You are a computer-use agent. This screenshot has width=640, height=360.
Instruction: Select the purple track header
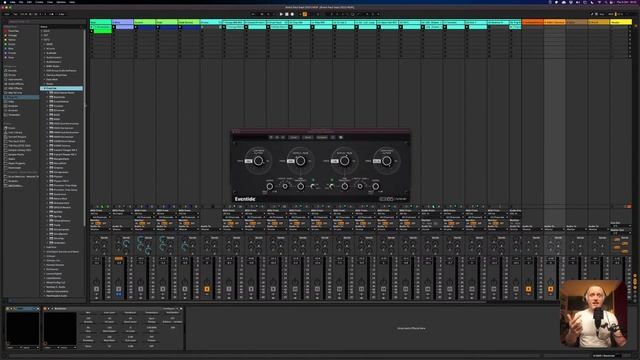tap(122, 22)
